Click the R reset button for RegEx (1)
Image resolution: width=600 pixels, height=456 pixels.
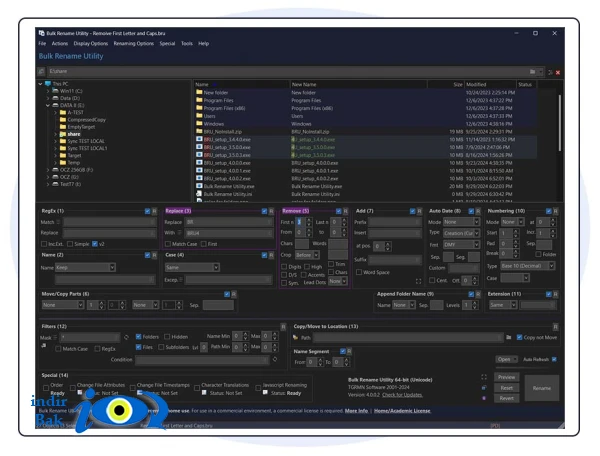pyautogui.click(x=154, y=211)
